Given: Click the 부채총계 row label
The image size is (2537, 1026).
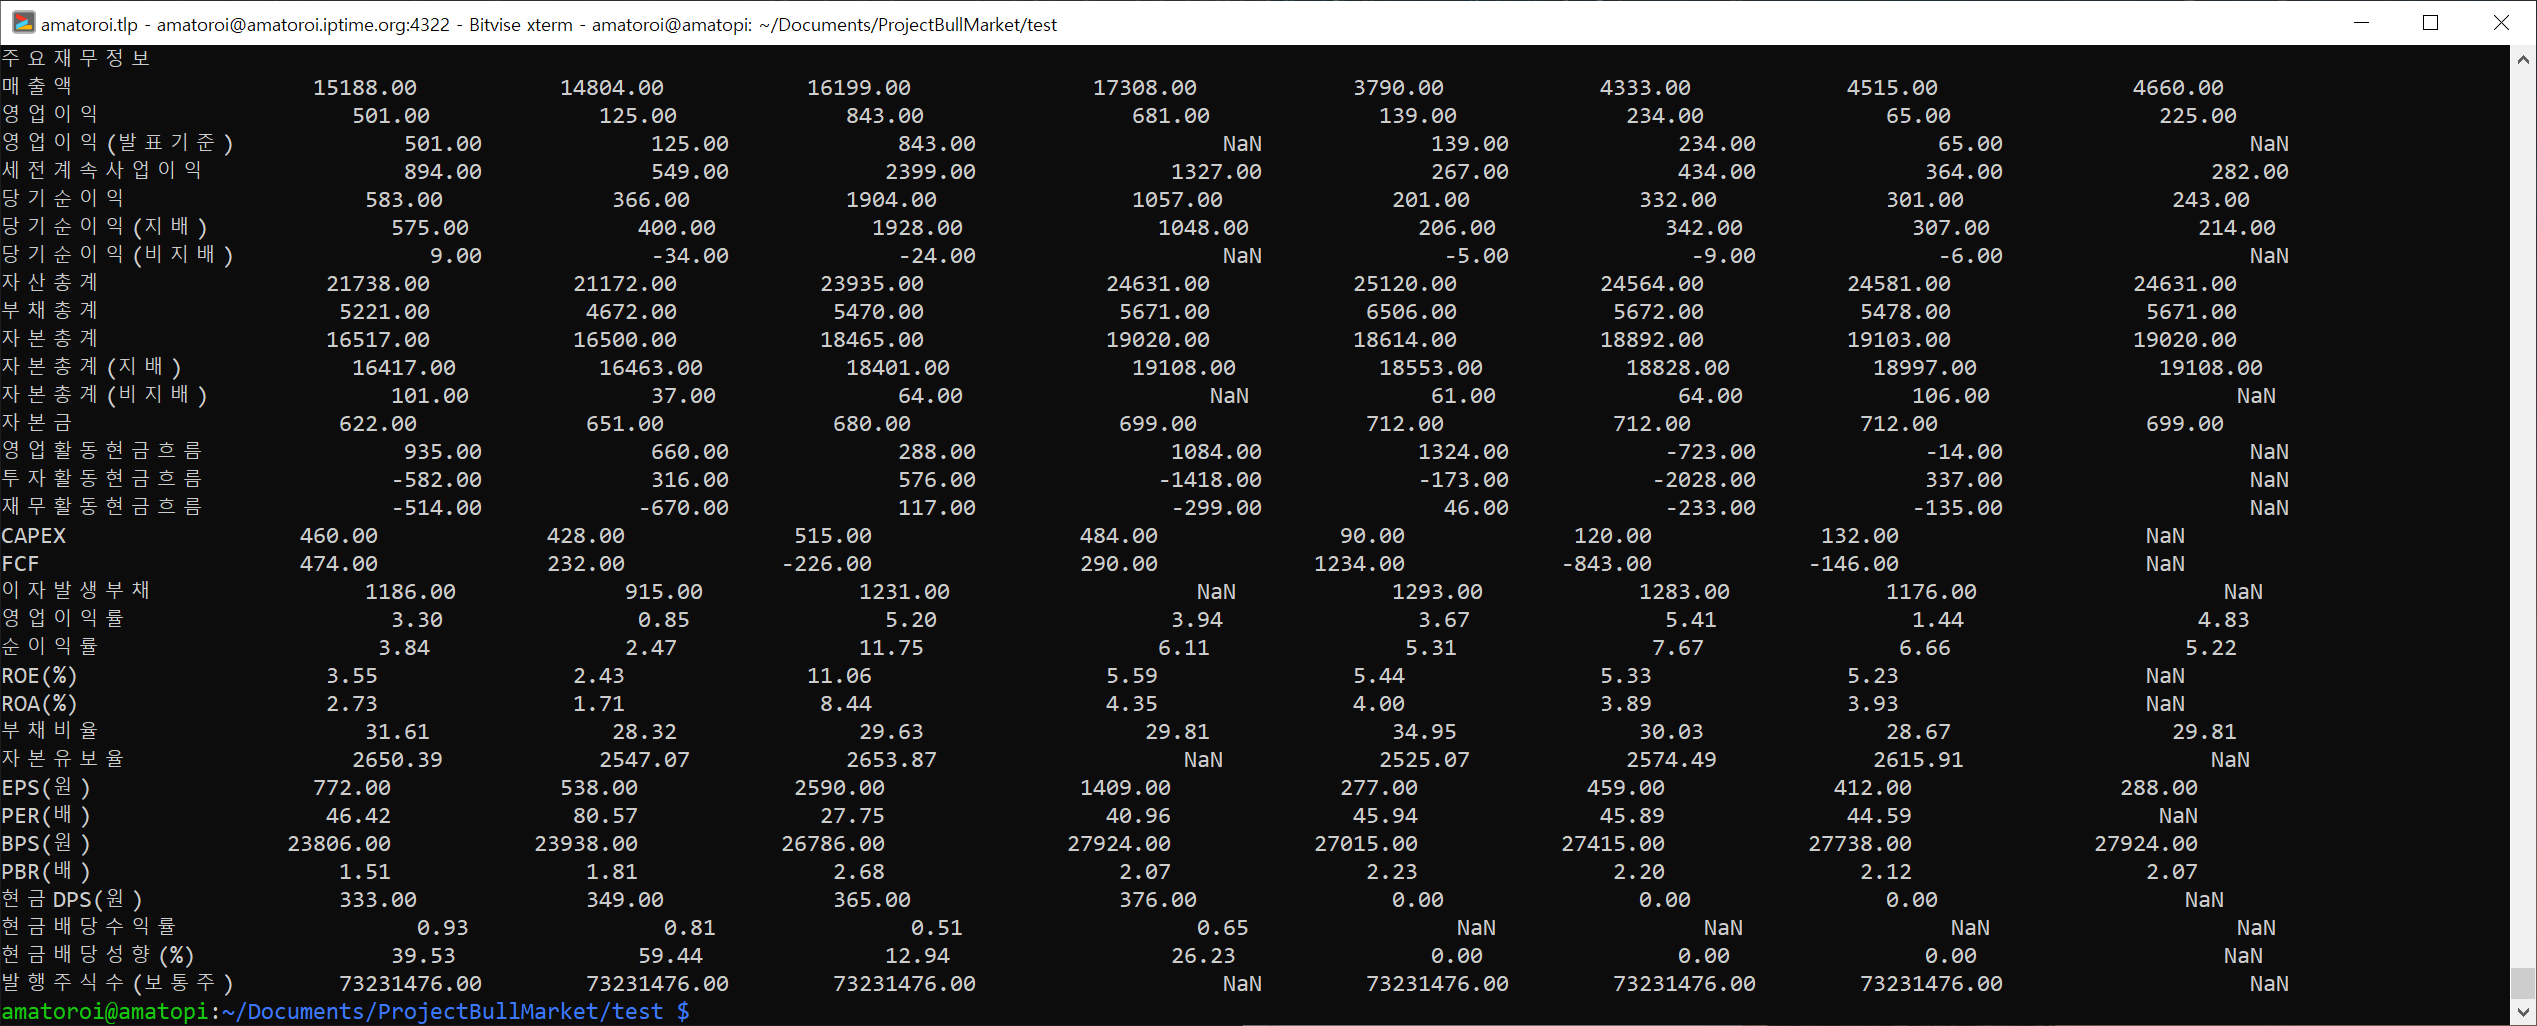Looking at the screenshot, I should pos(50,311).
